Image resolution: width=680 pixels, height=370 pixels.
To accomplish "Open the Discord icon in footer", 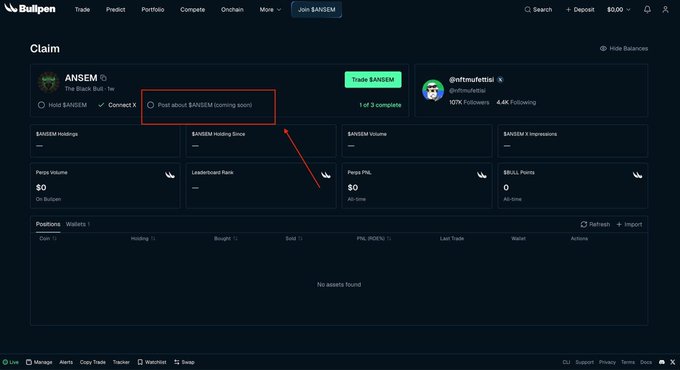I will 662,362.
